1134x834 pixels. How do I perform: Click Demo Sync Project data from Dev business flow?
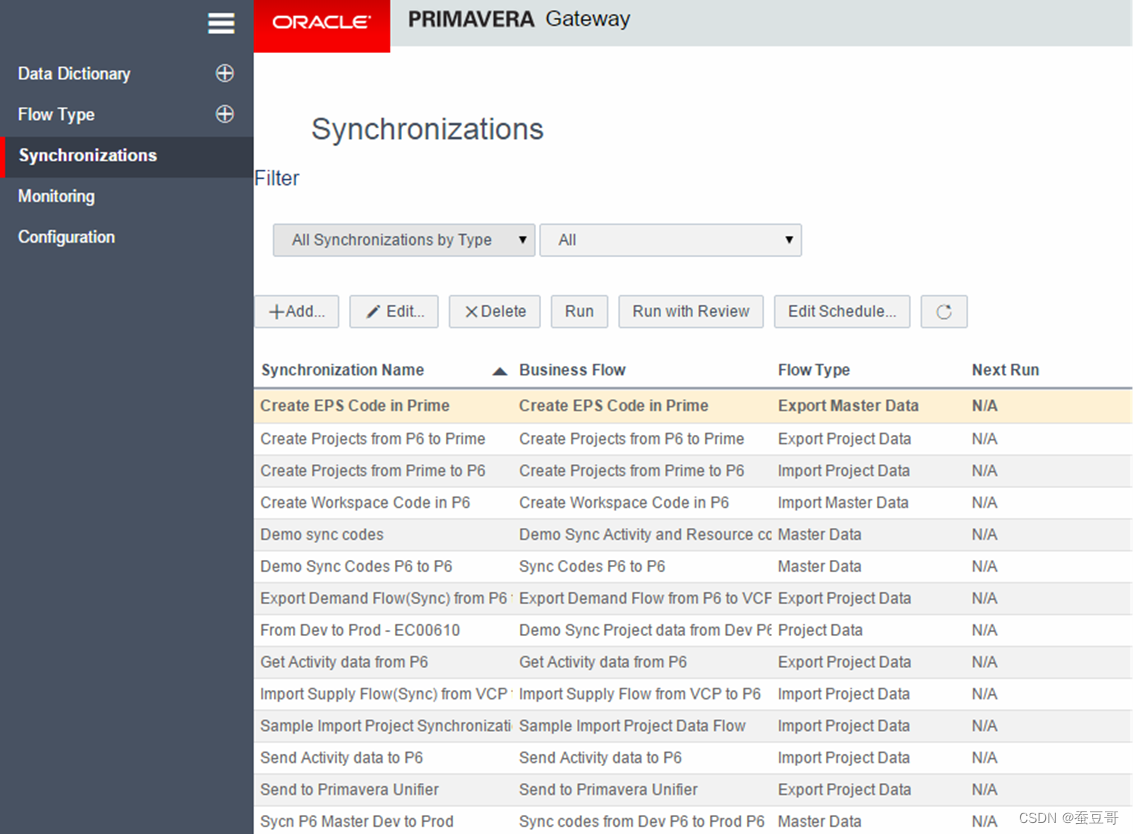(x=645, y=630)
